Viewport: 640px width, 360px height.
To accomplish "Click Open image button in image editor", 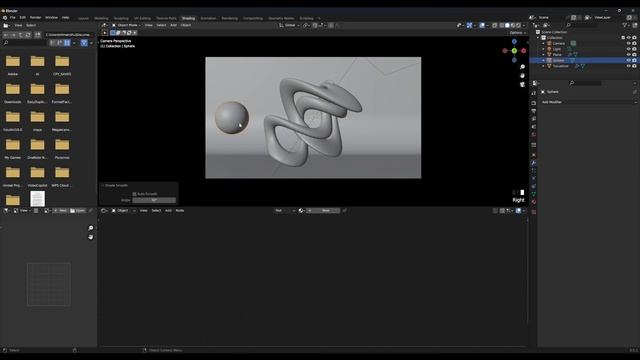I will point(78,211).
